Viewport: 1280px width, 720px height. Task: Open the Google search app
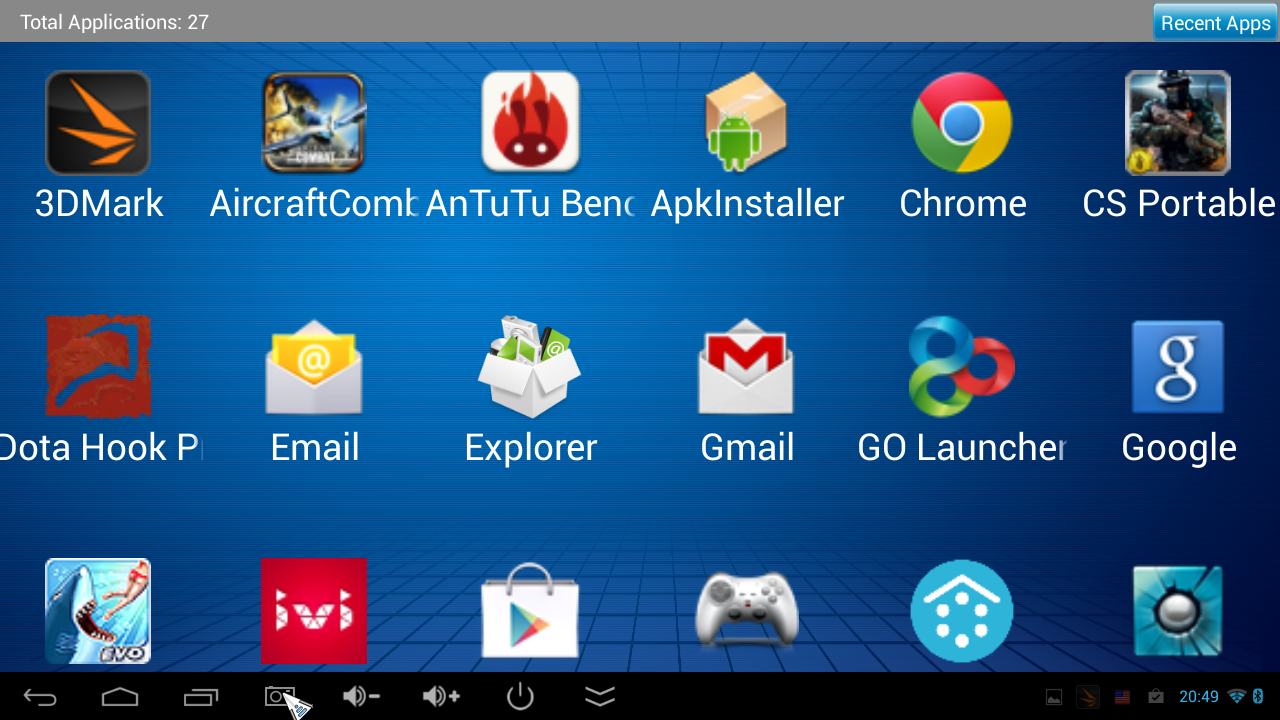[1178, 366]
